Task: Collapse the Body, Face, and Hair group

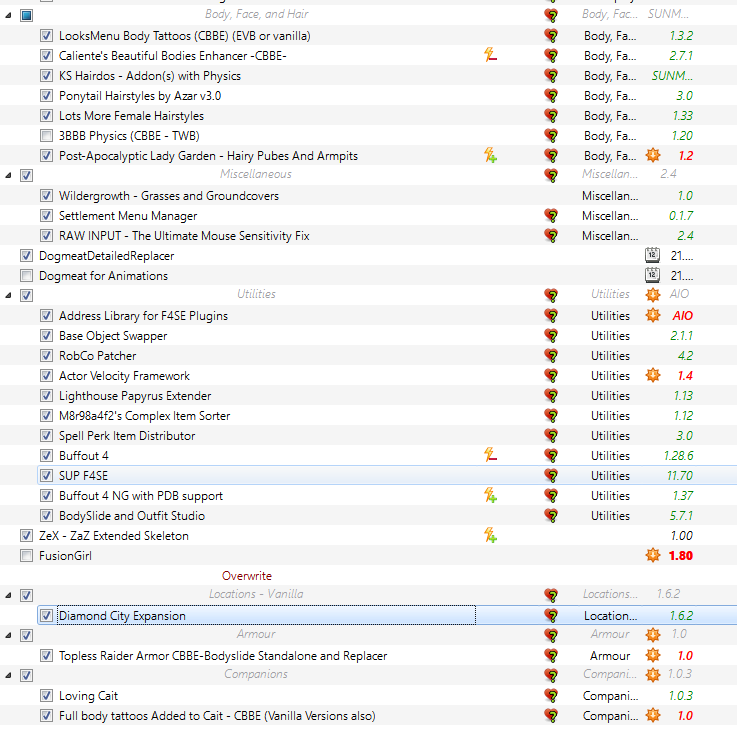Action: pyautogui.click(x=8, y=16)
